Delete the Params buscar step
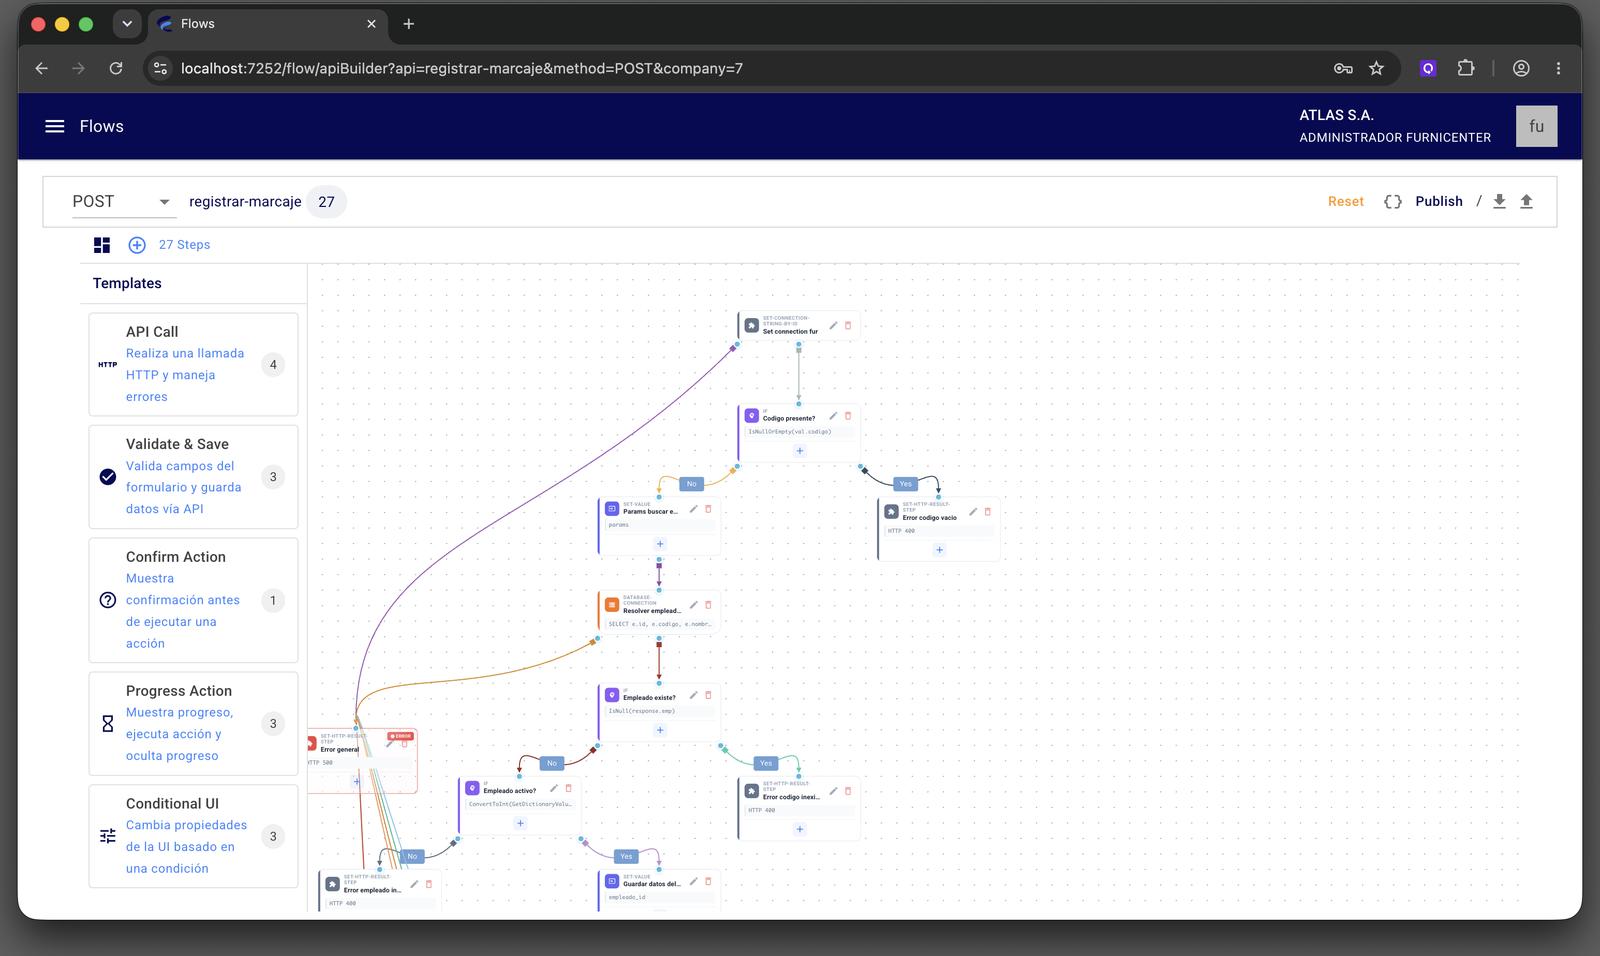 pos(708,509)
